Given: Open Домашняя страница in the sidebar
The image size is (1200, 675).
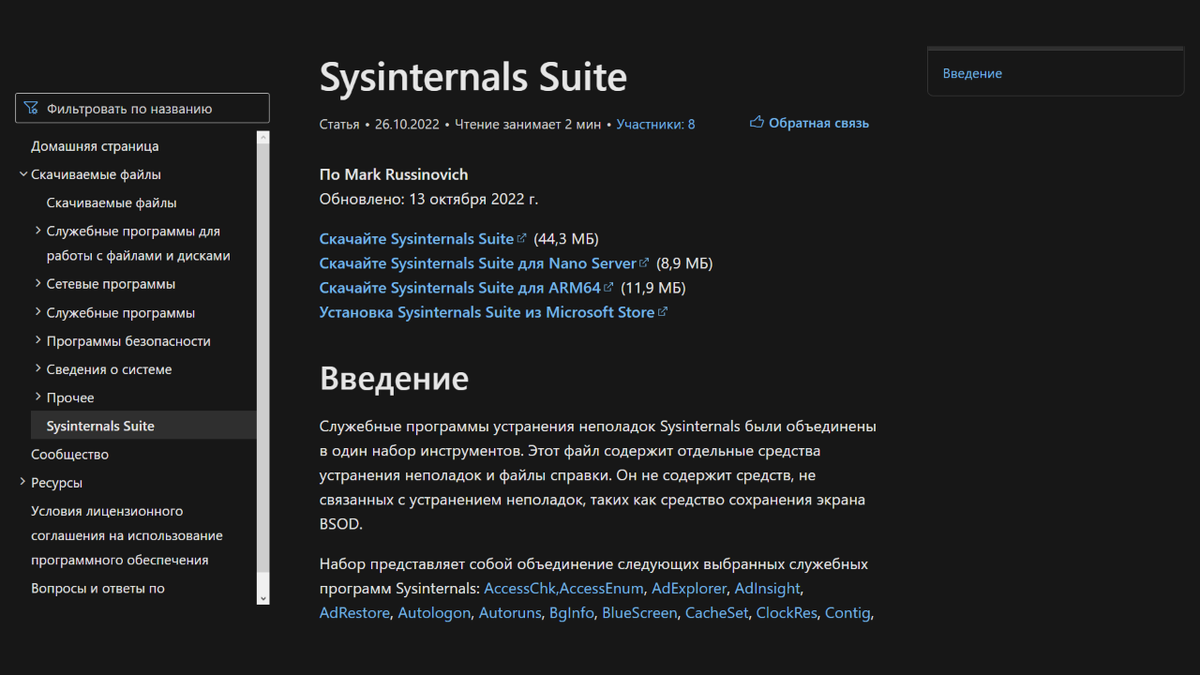Looking at the screenshot, I should tap(95, 146).
